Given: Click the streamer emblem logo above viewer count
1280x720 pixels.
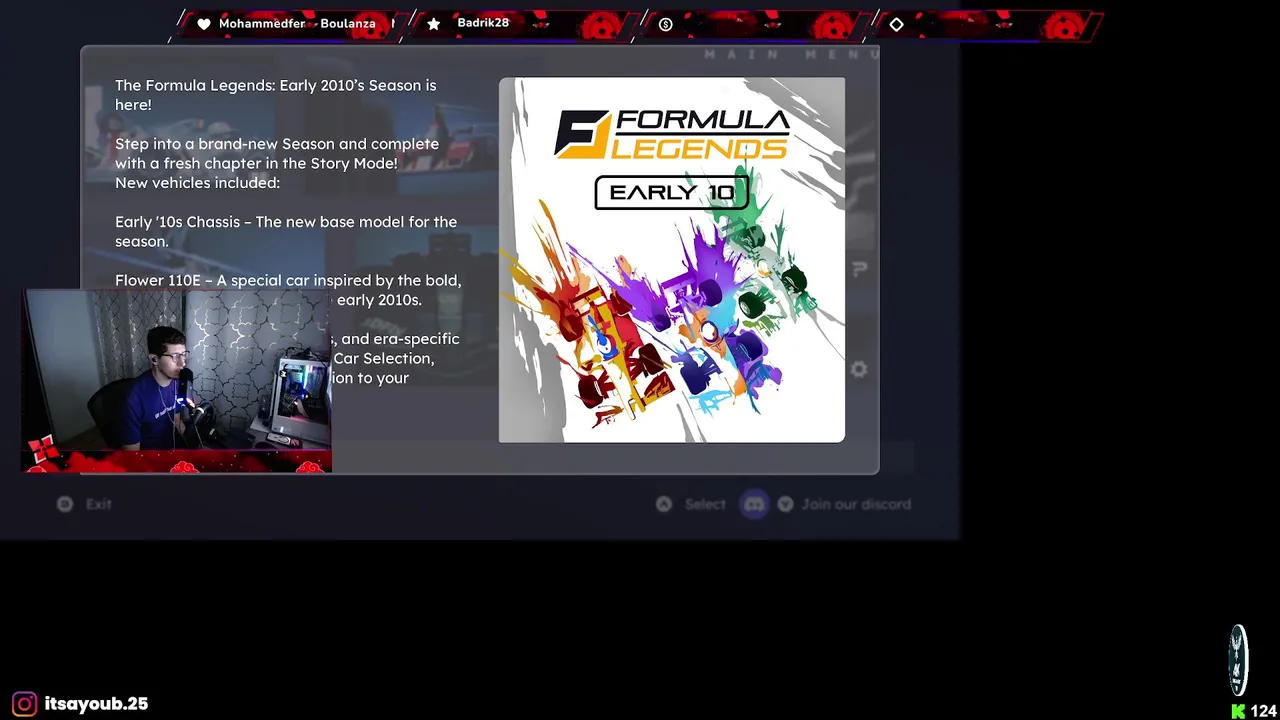Looking at the screenshot, I should (1238, 660).
